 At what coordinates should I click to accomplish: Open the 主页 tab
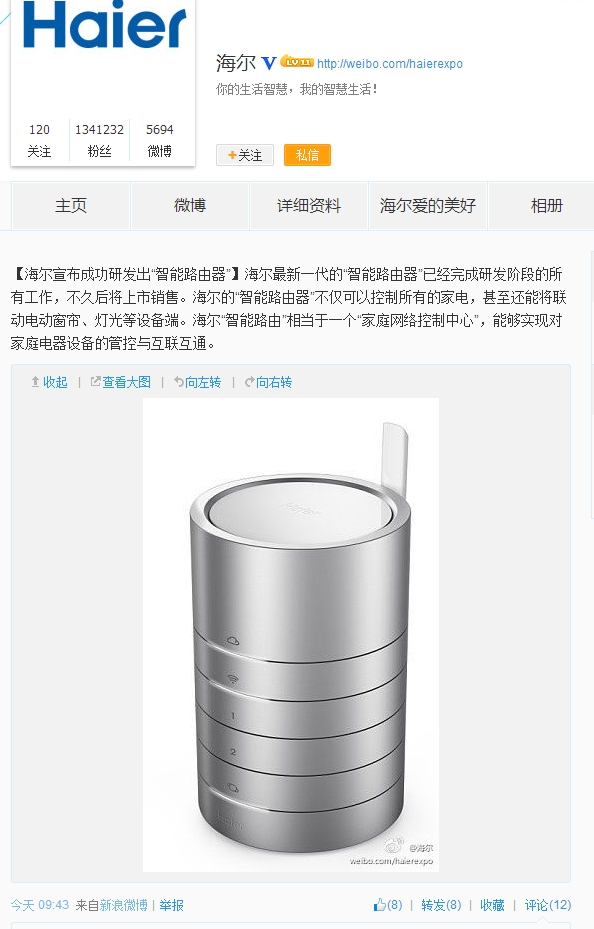pyautogui.click(x=71, y=206)
